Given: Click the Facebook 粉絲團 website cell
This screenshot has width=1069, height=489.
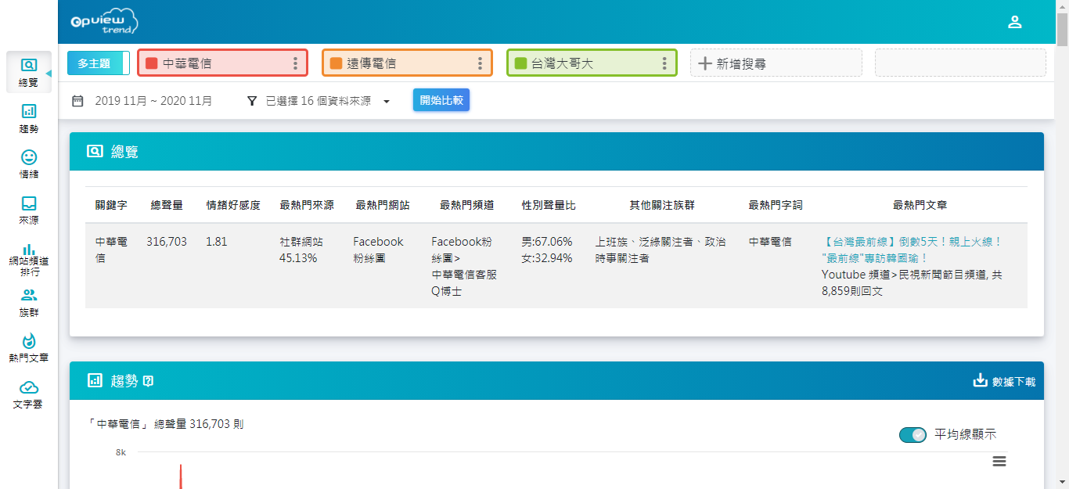Looking at the screenshot, I should [378, 250].
